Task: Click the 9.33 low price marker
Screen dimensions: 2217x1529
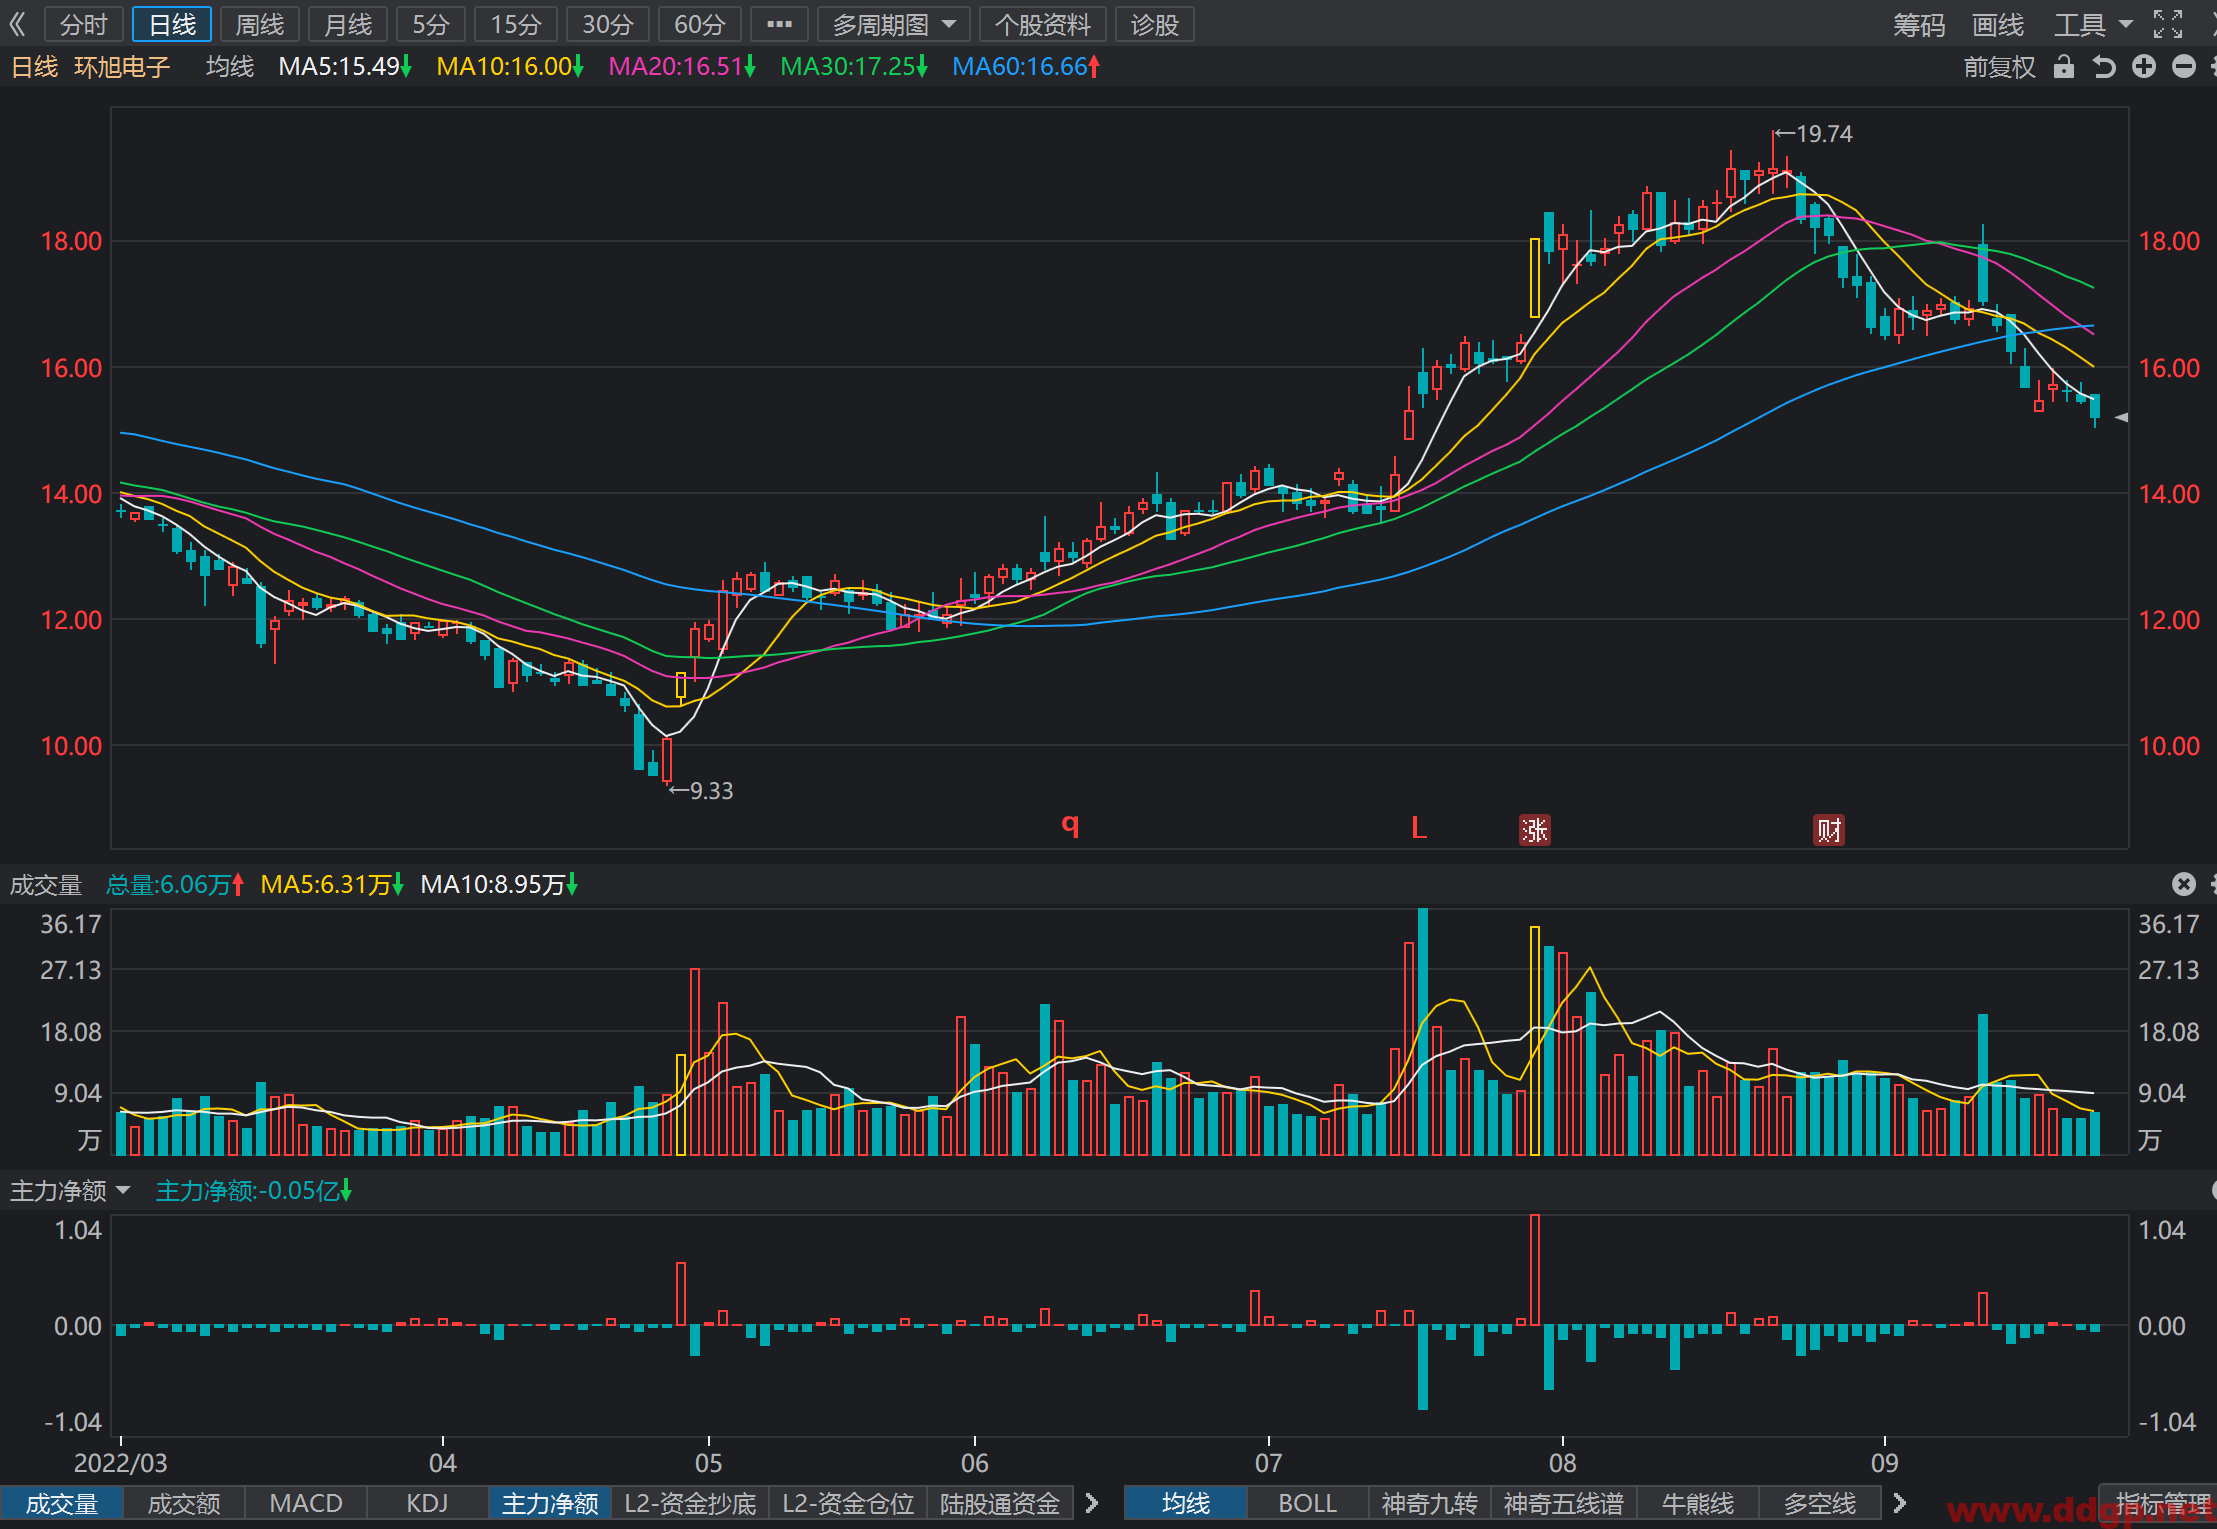Action: (x=702, y=791)
